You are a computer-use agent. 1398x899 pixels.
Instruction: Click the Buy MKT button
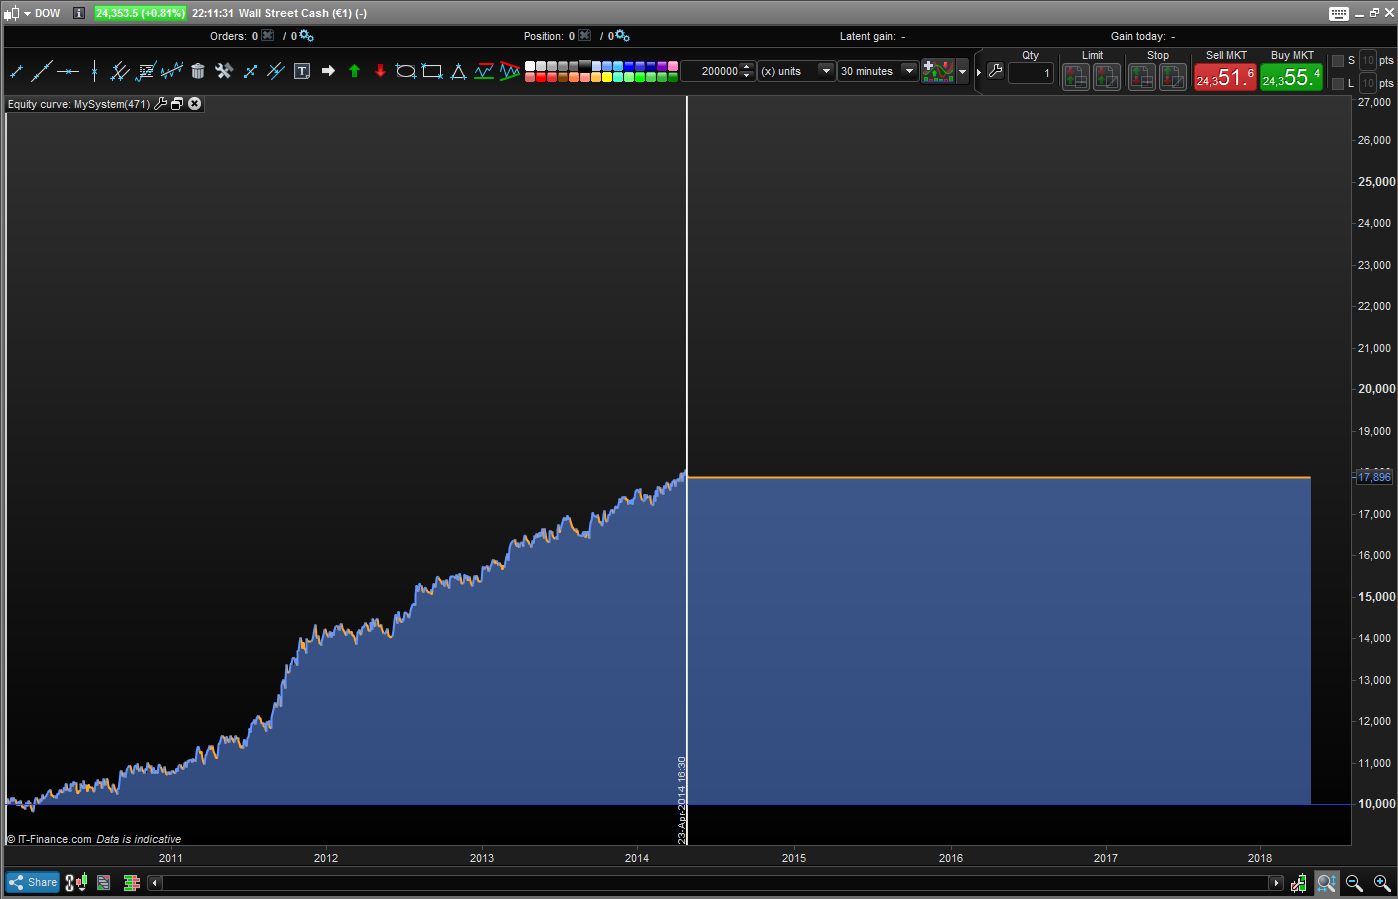pos(1291,77)
